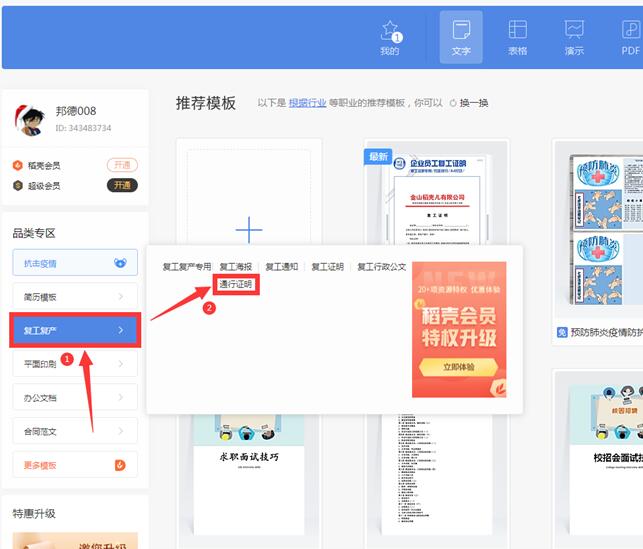Select 通行证明 submenu item

[236, 284]
